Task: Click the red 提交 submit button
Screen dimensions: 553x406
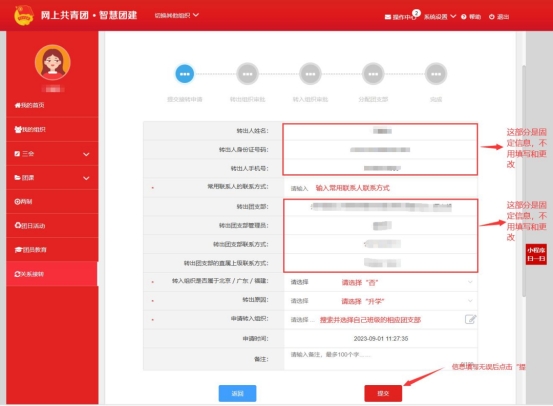Action: (383, 393)
